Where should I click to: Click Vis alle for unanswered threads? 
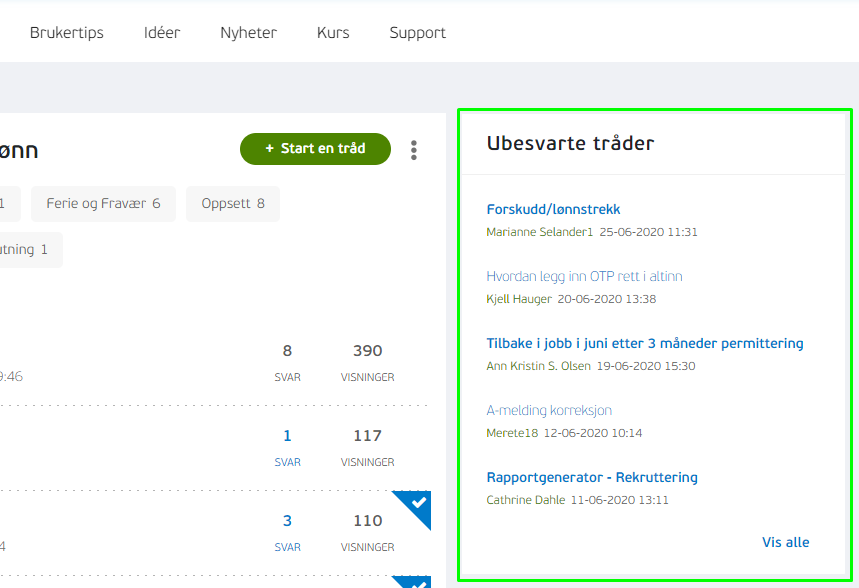[785, 543]
